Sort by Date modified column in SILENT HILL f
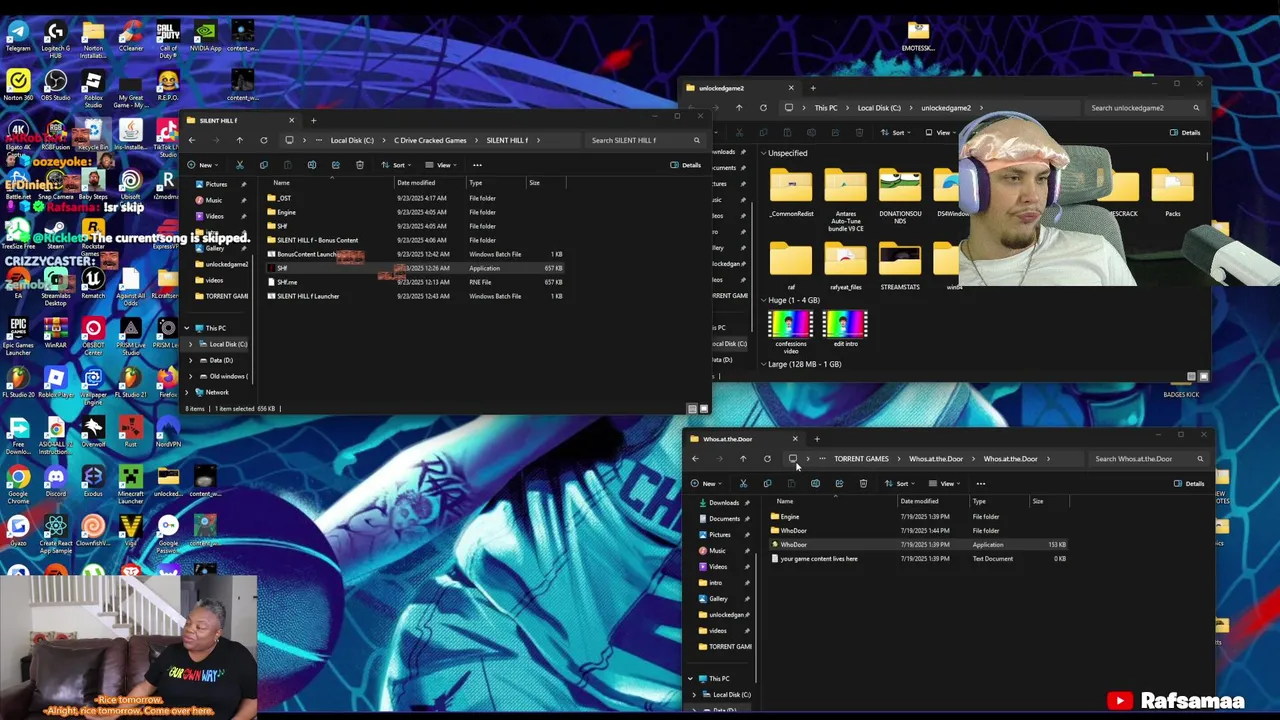The image size is (1280, 720). (416, 183)
